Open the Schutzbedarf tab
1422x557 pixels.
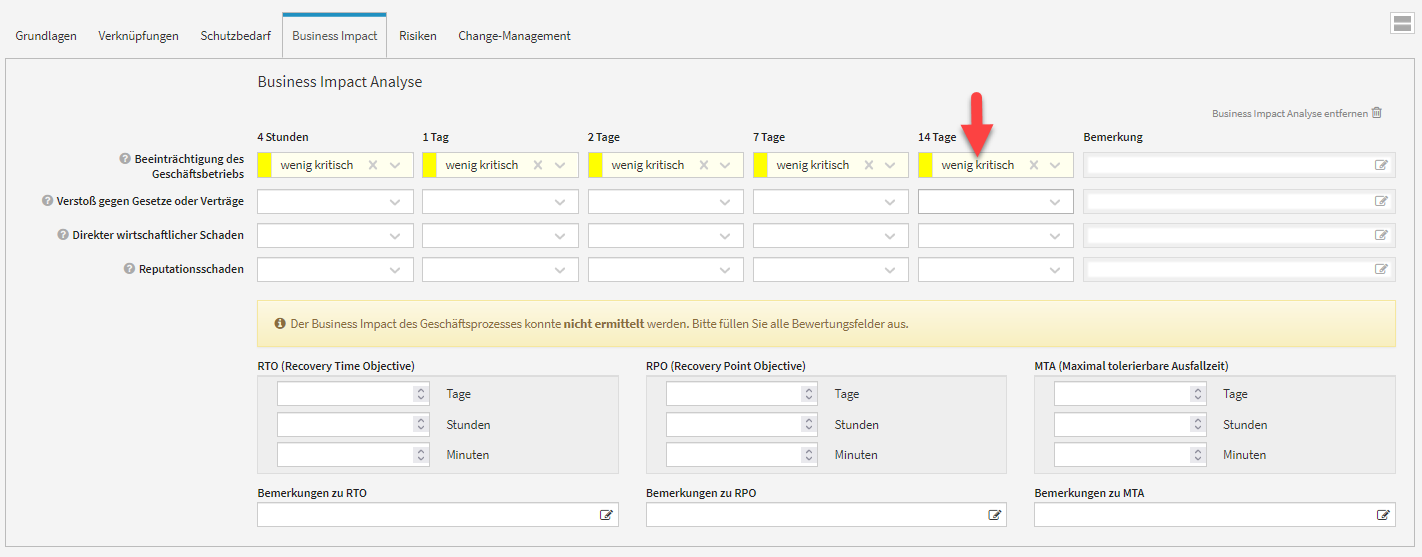(235, 36)
